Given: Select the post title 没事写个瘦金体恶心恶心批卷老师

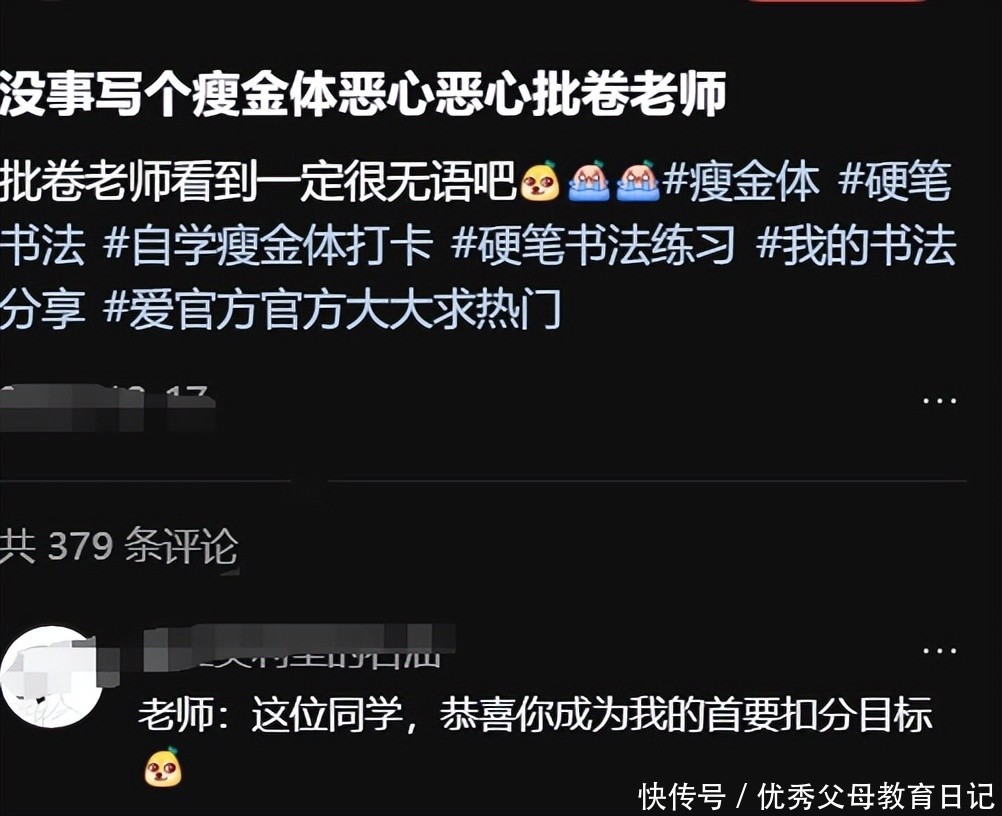Looking at the screenshot, I should point(363,95).
